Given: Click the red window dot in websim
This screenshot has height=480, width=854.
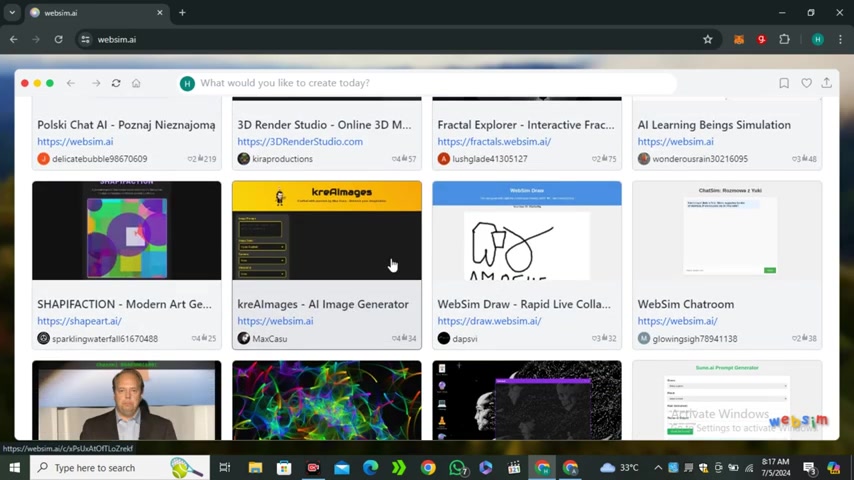Looking at the screenshot, I should 25,83.
